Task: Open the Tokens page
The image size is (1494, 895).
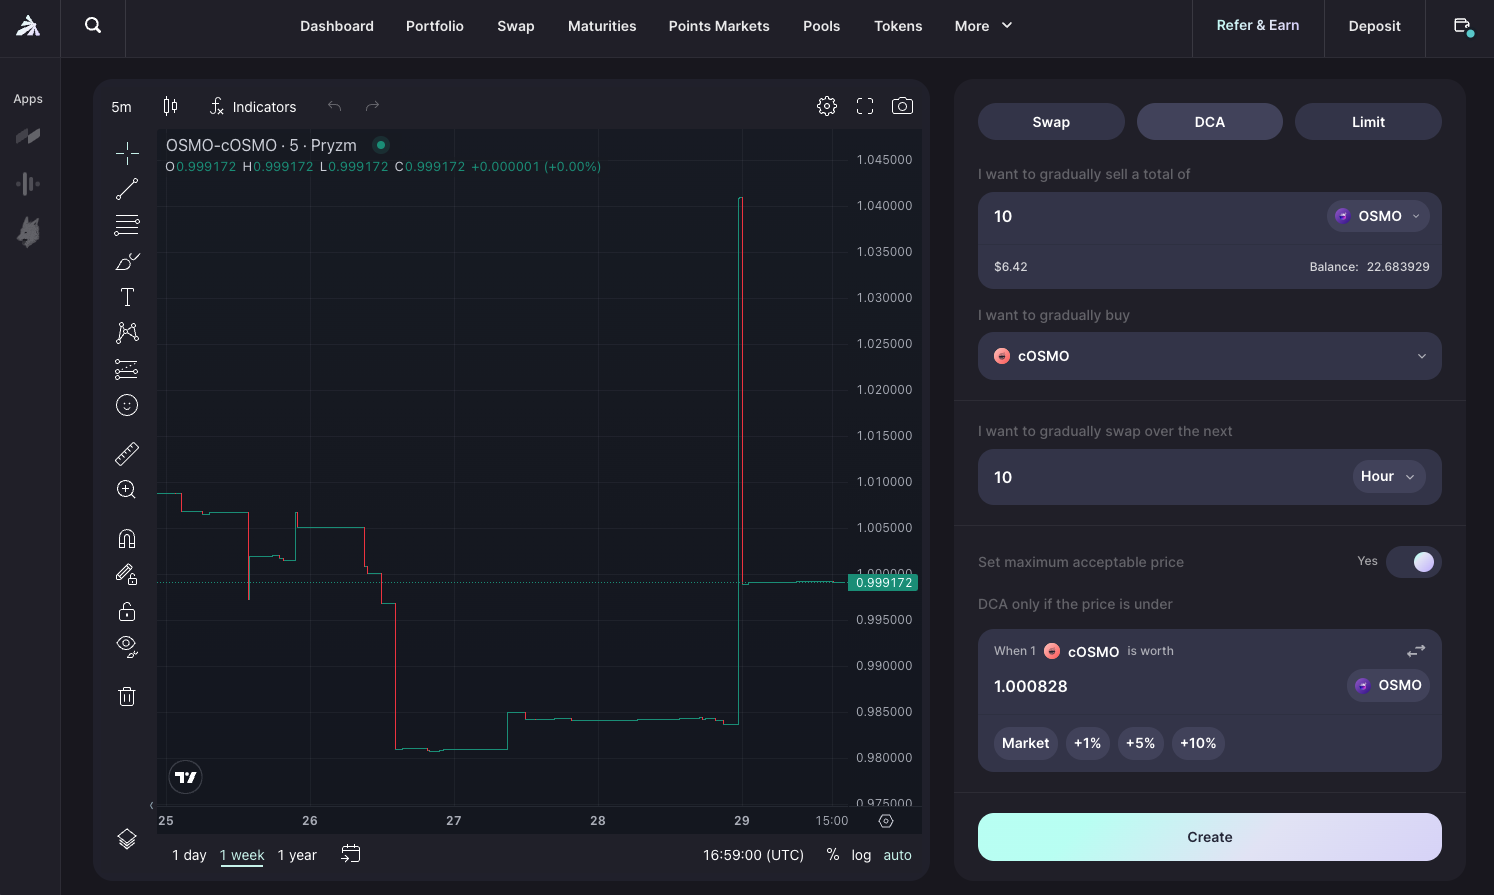Action: (898, 26)
